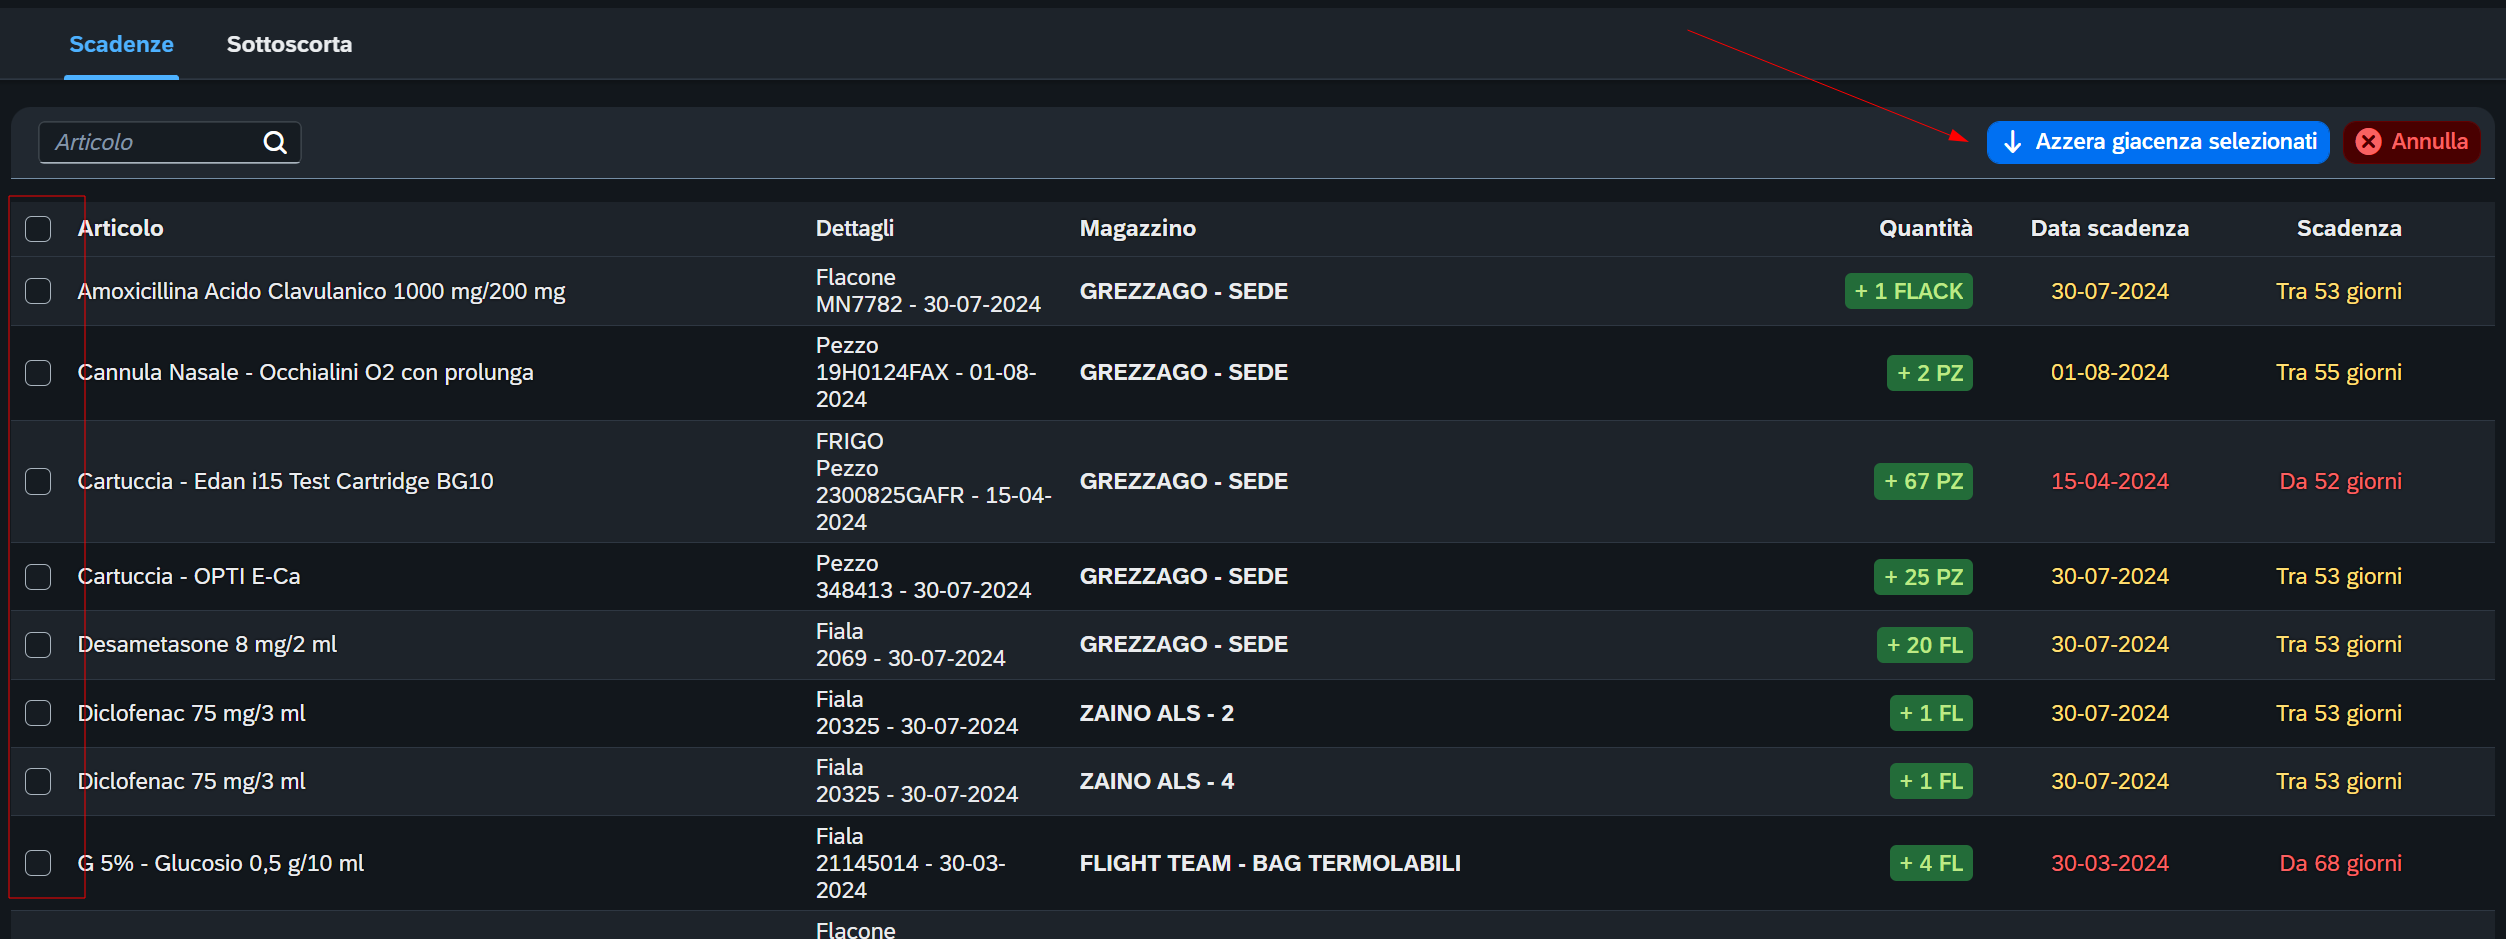Click the magnifying glass search icon
The image size is (2506, 939).
tap(275, 143)
